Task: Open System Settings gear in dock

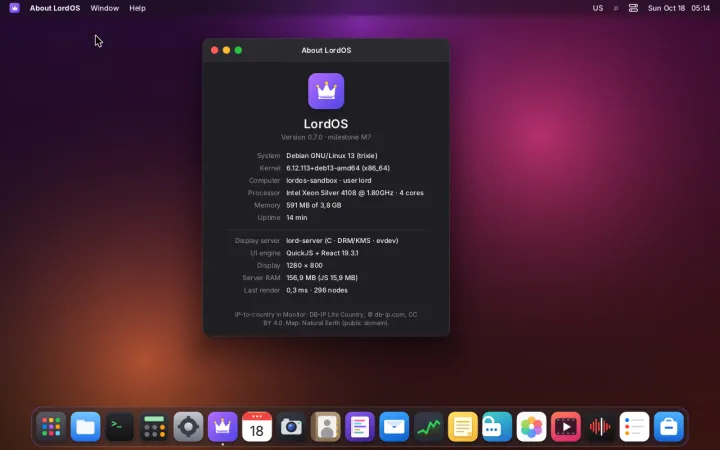Action: tap(188, 427)
